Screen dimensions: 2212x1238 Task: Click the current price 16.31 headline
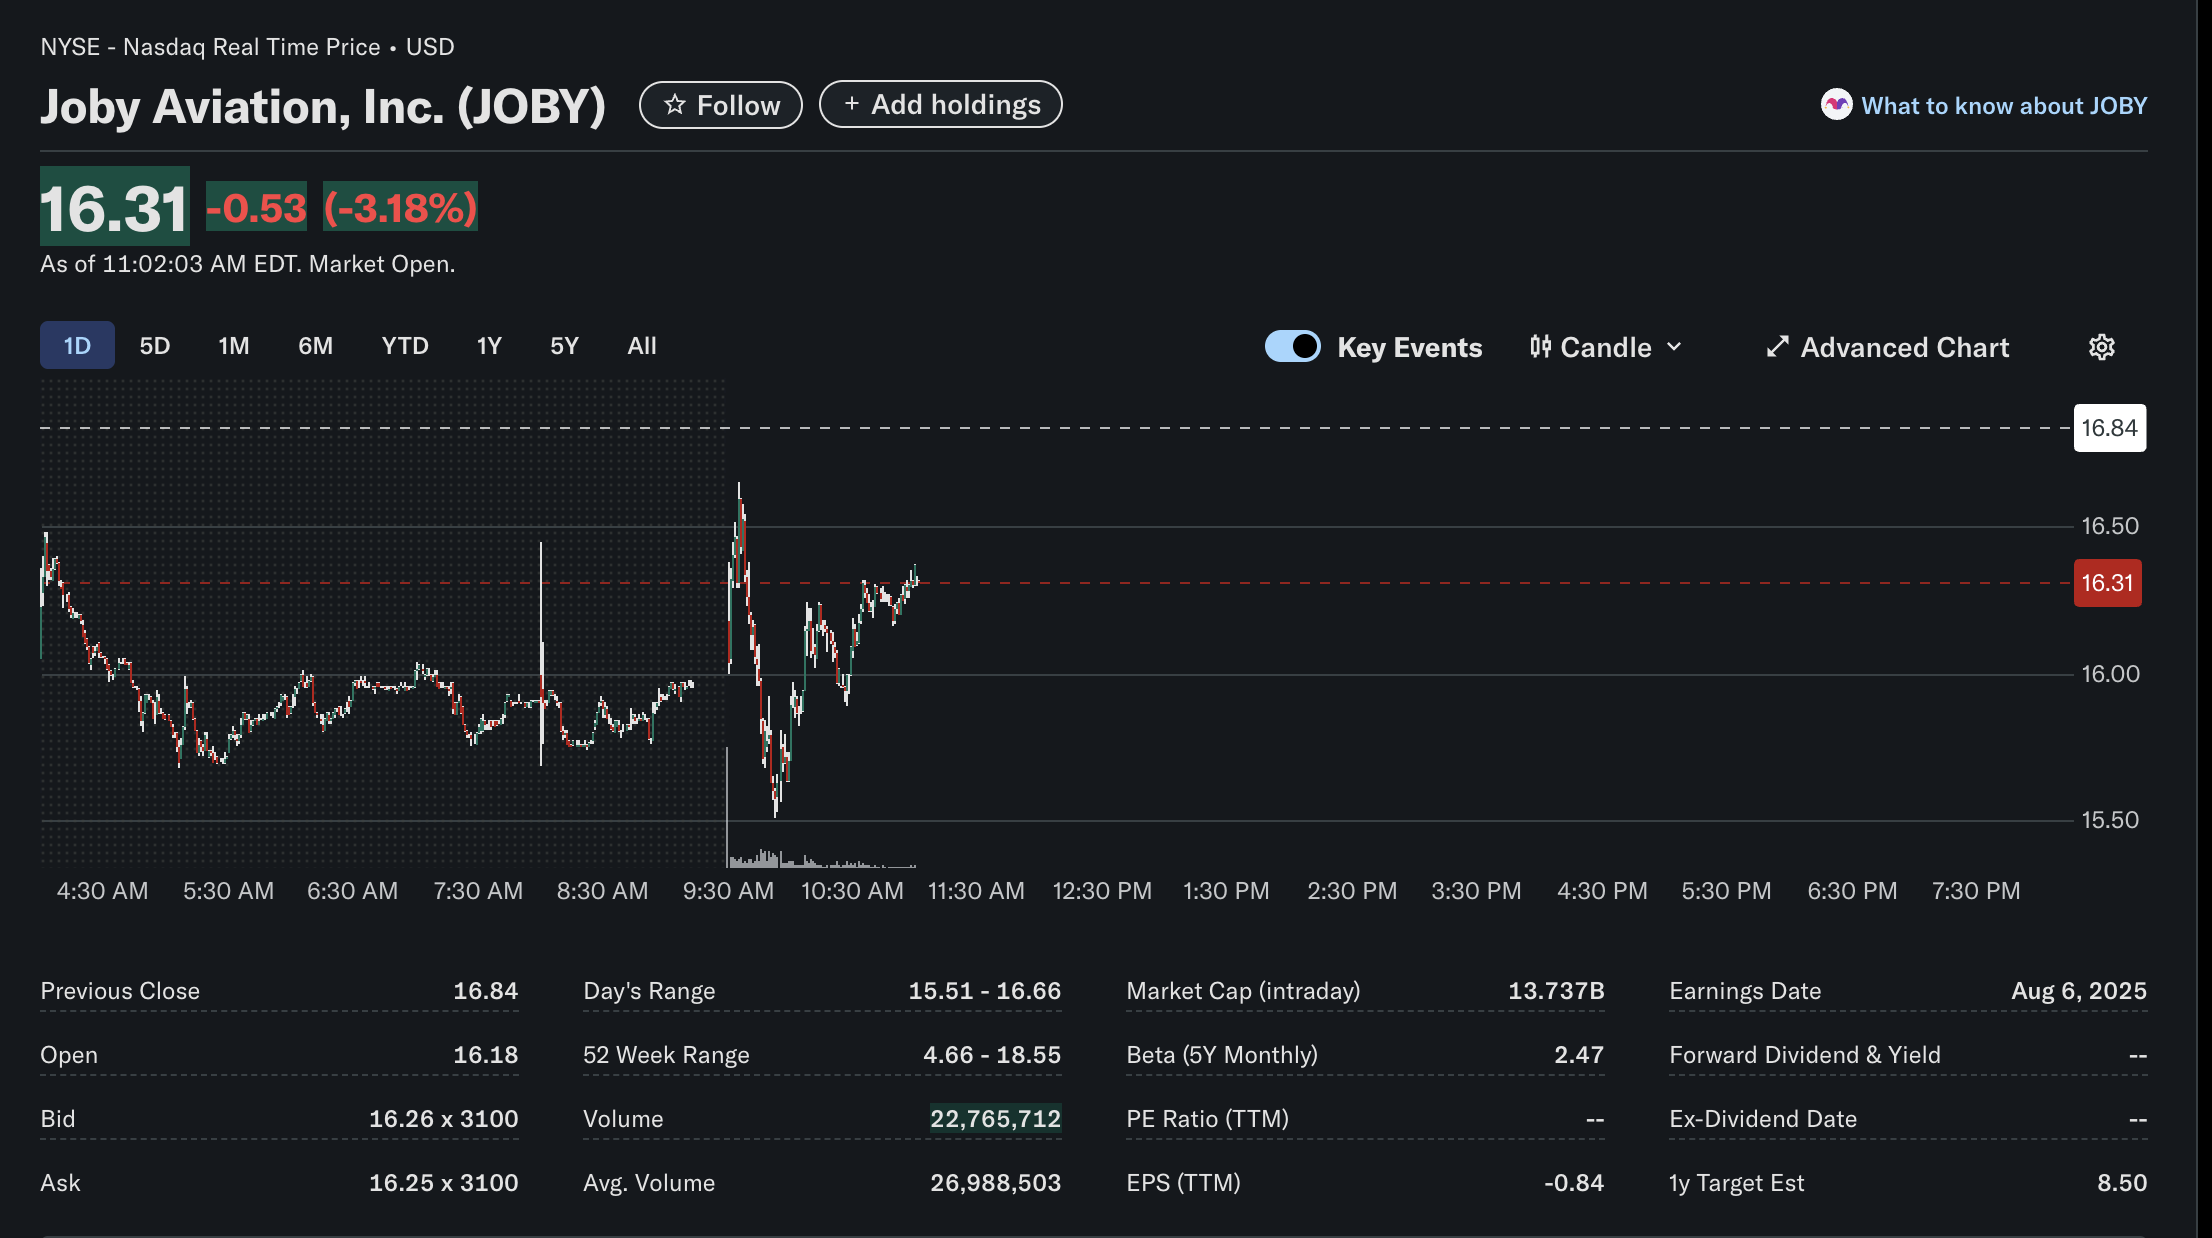114,208
